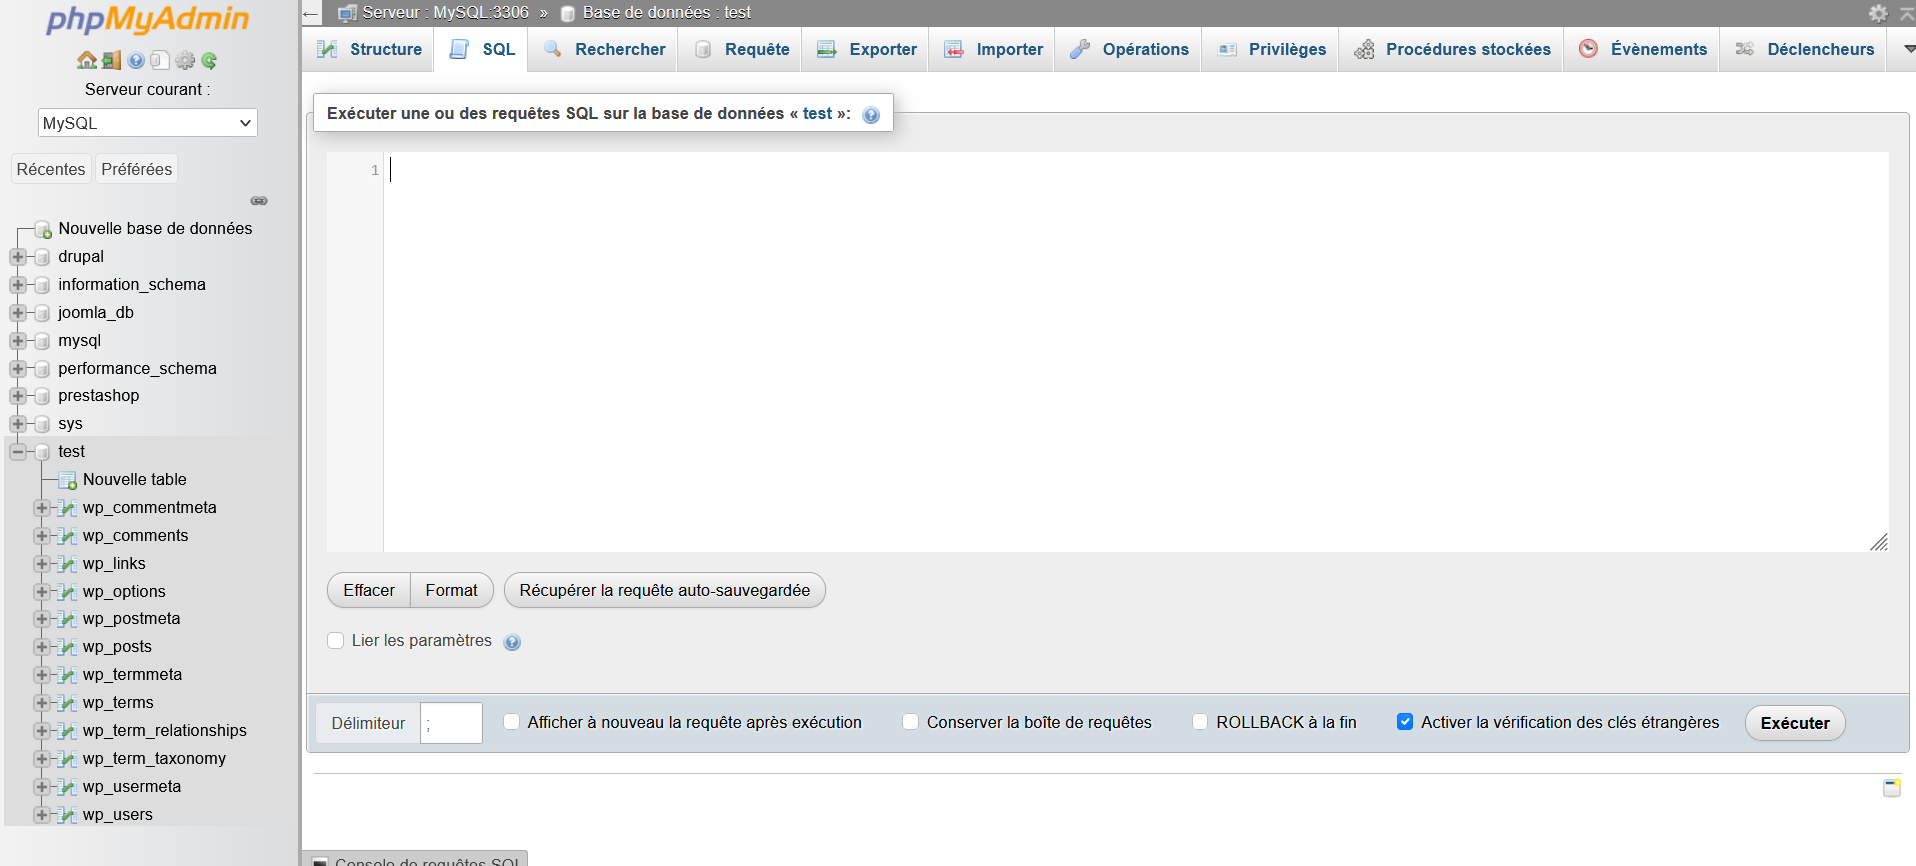Image resolution: width=1916 pixels, height=866 pixels.
Task: Click help icon beside Lier les paramètres
Action: [512, 642]
